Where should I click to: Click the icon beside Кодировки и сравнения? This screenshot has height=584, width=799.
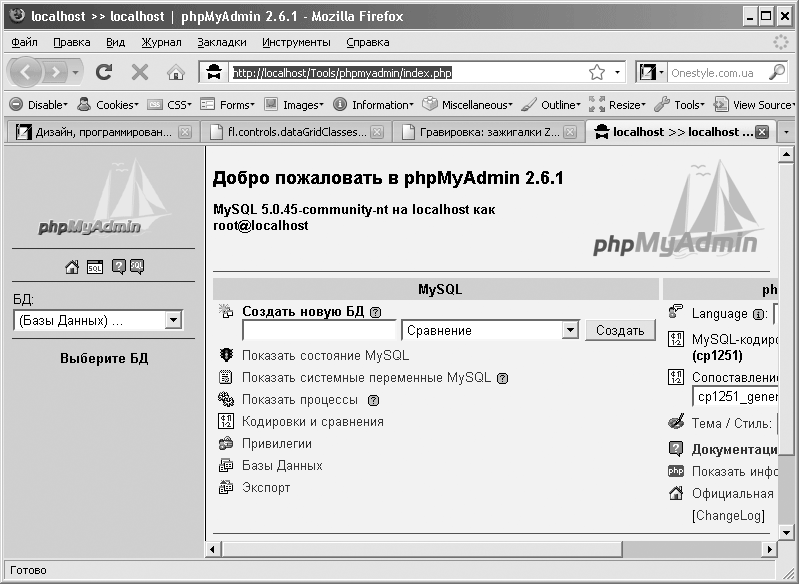(x=226, y=421)
